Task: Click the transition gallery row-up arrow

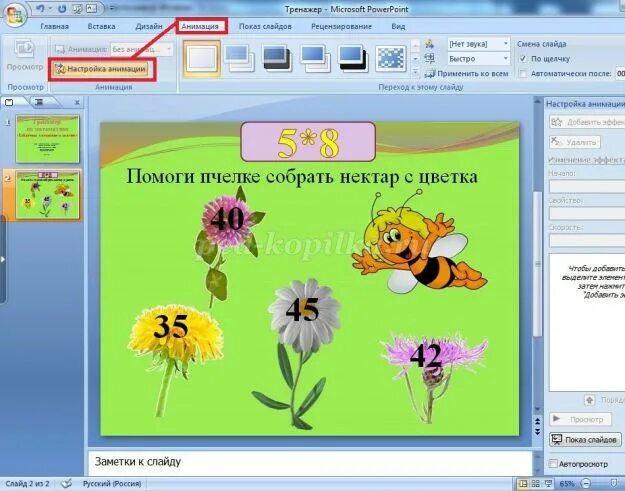Action: pos(415,45)
